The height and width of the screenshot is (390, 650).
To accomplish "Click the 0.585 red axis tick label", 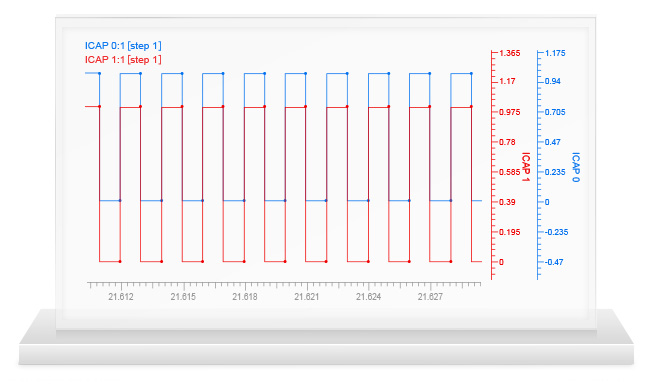I will [x=509, y=172].
